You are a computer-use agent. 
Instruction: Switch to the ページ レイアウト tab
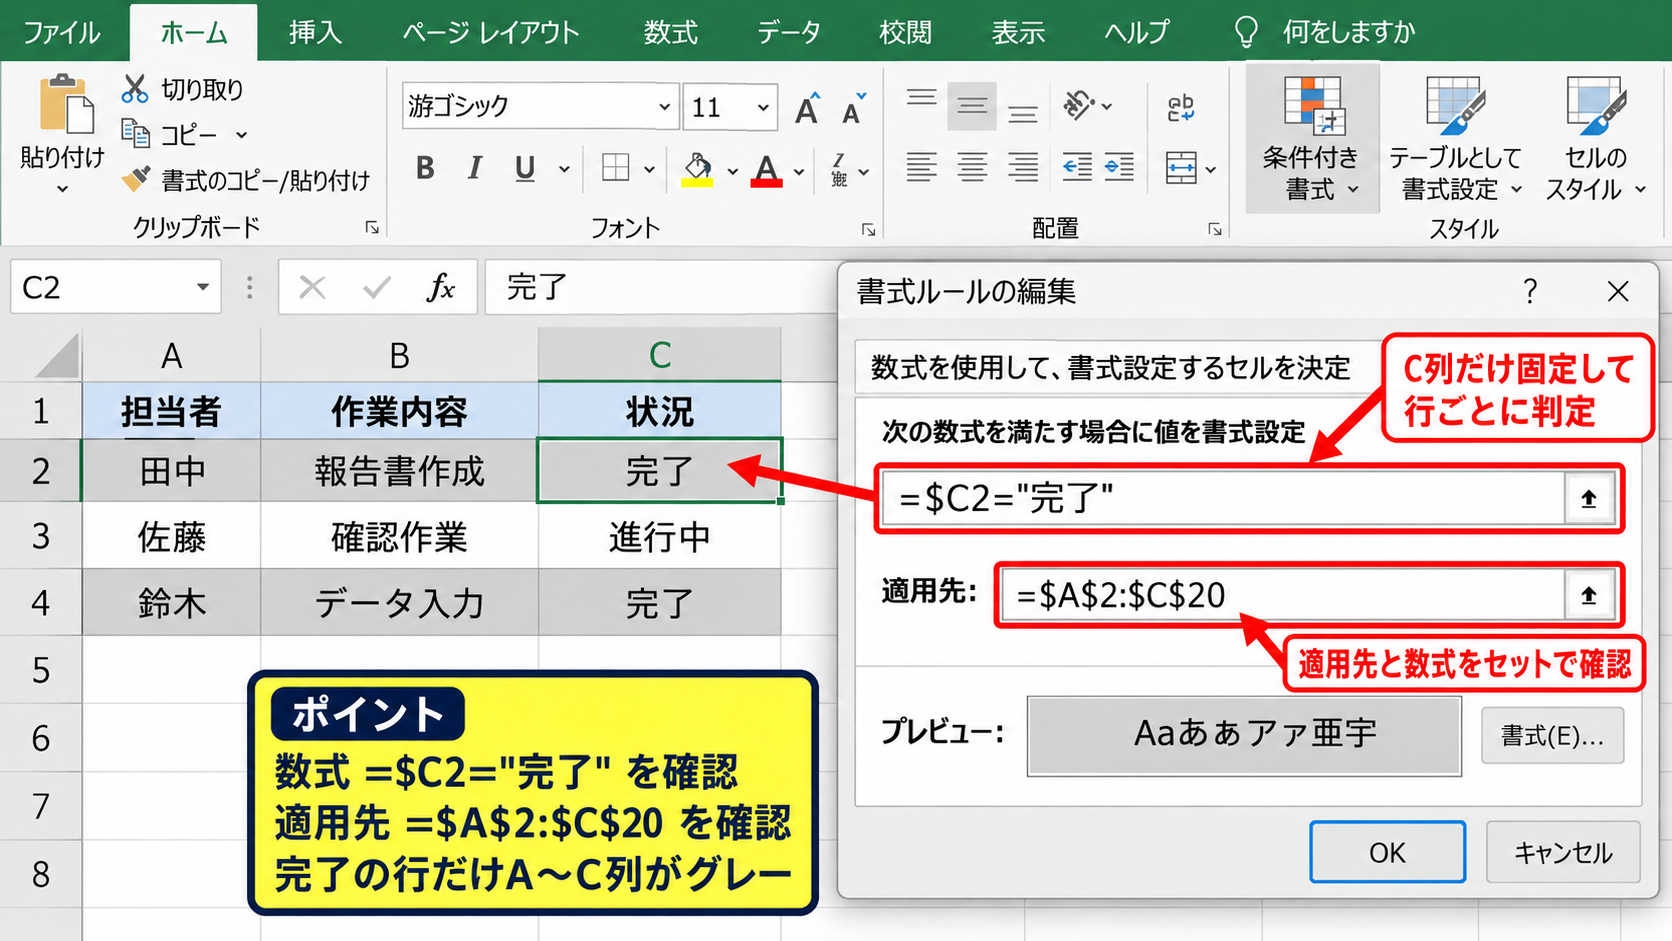click(490, 33)
